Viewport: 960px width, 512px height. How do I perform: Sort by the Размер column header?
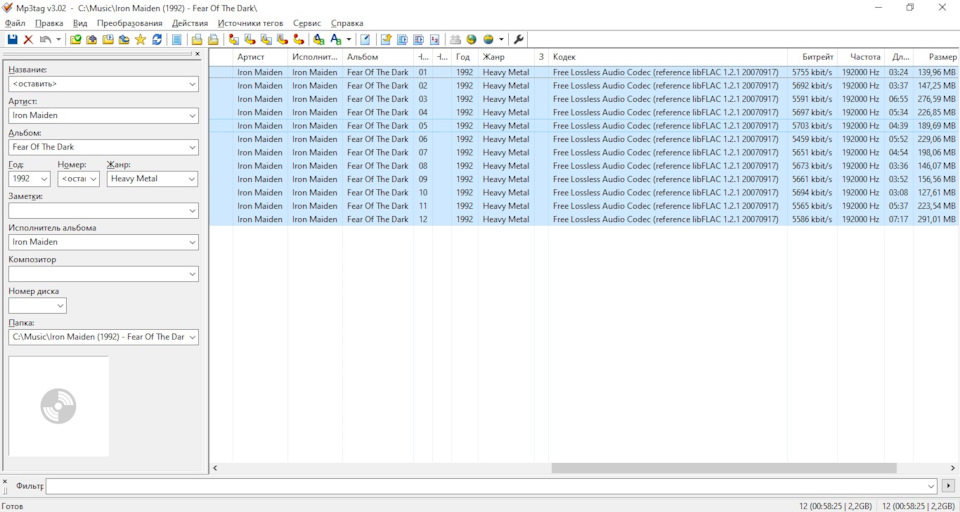click(936, 57)
